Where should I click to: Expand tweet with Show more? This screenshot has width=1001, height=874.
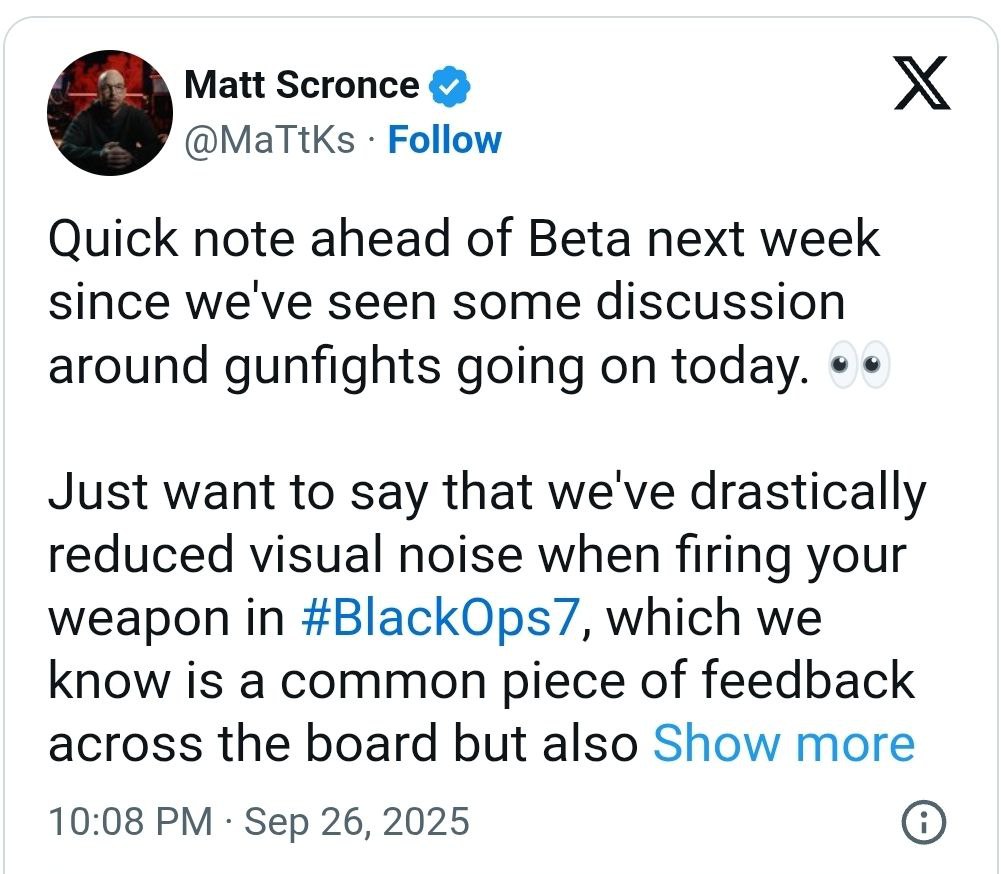click(x=783, y=743)
